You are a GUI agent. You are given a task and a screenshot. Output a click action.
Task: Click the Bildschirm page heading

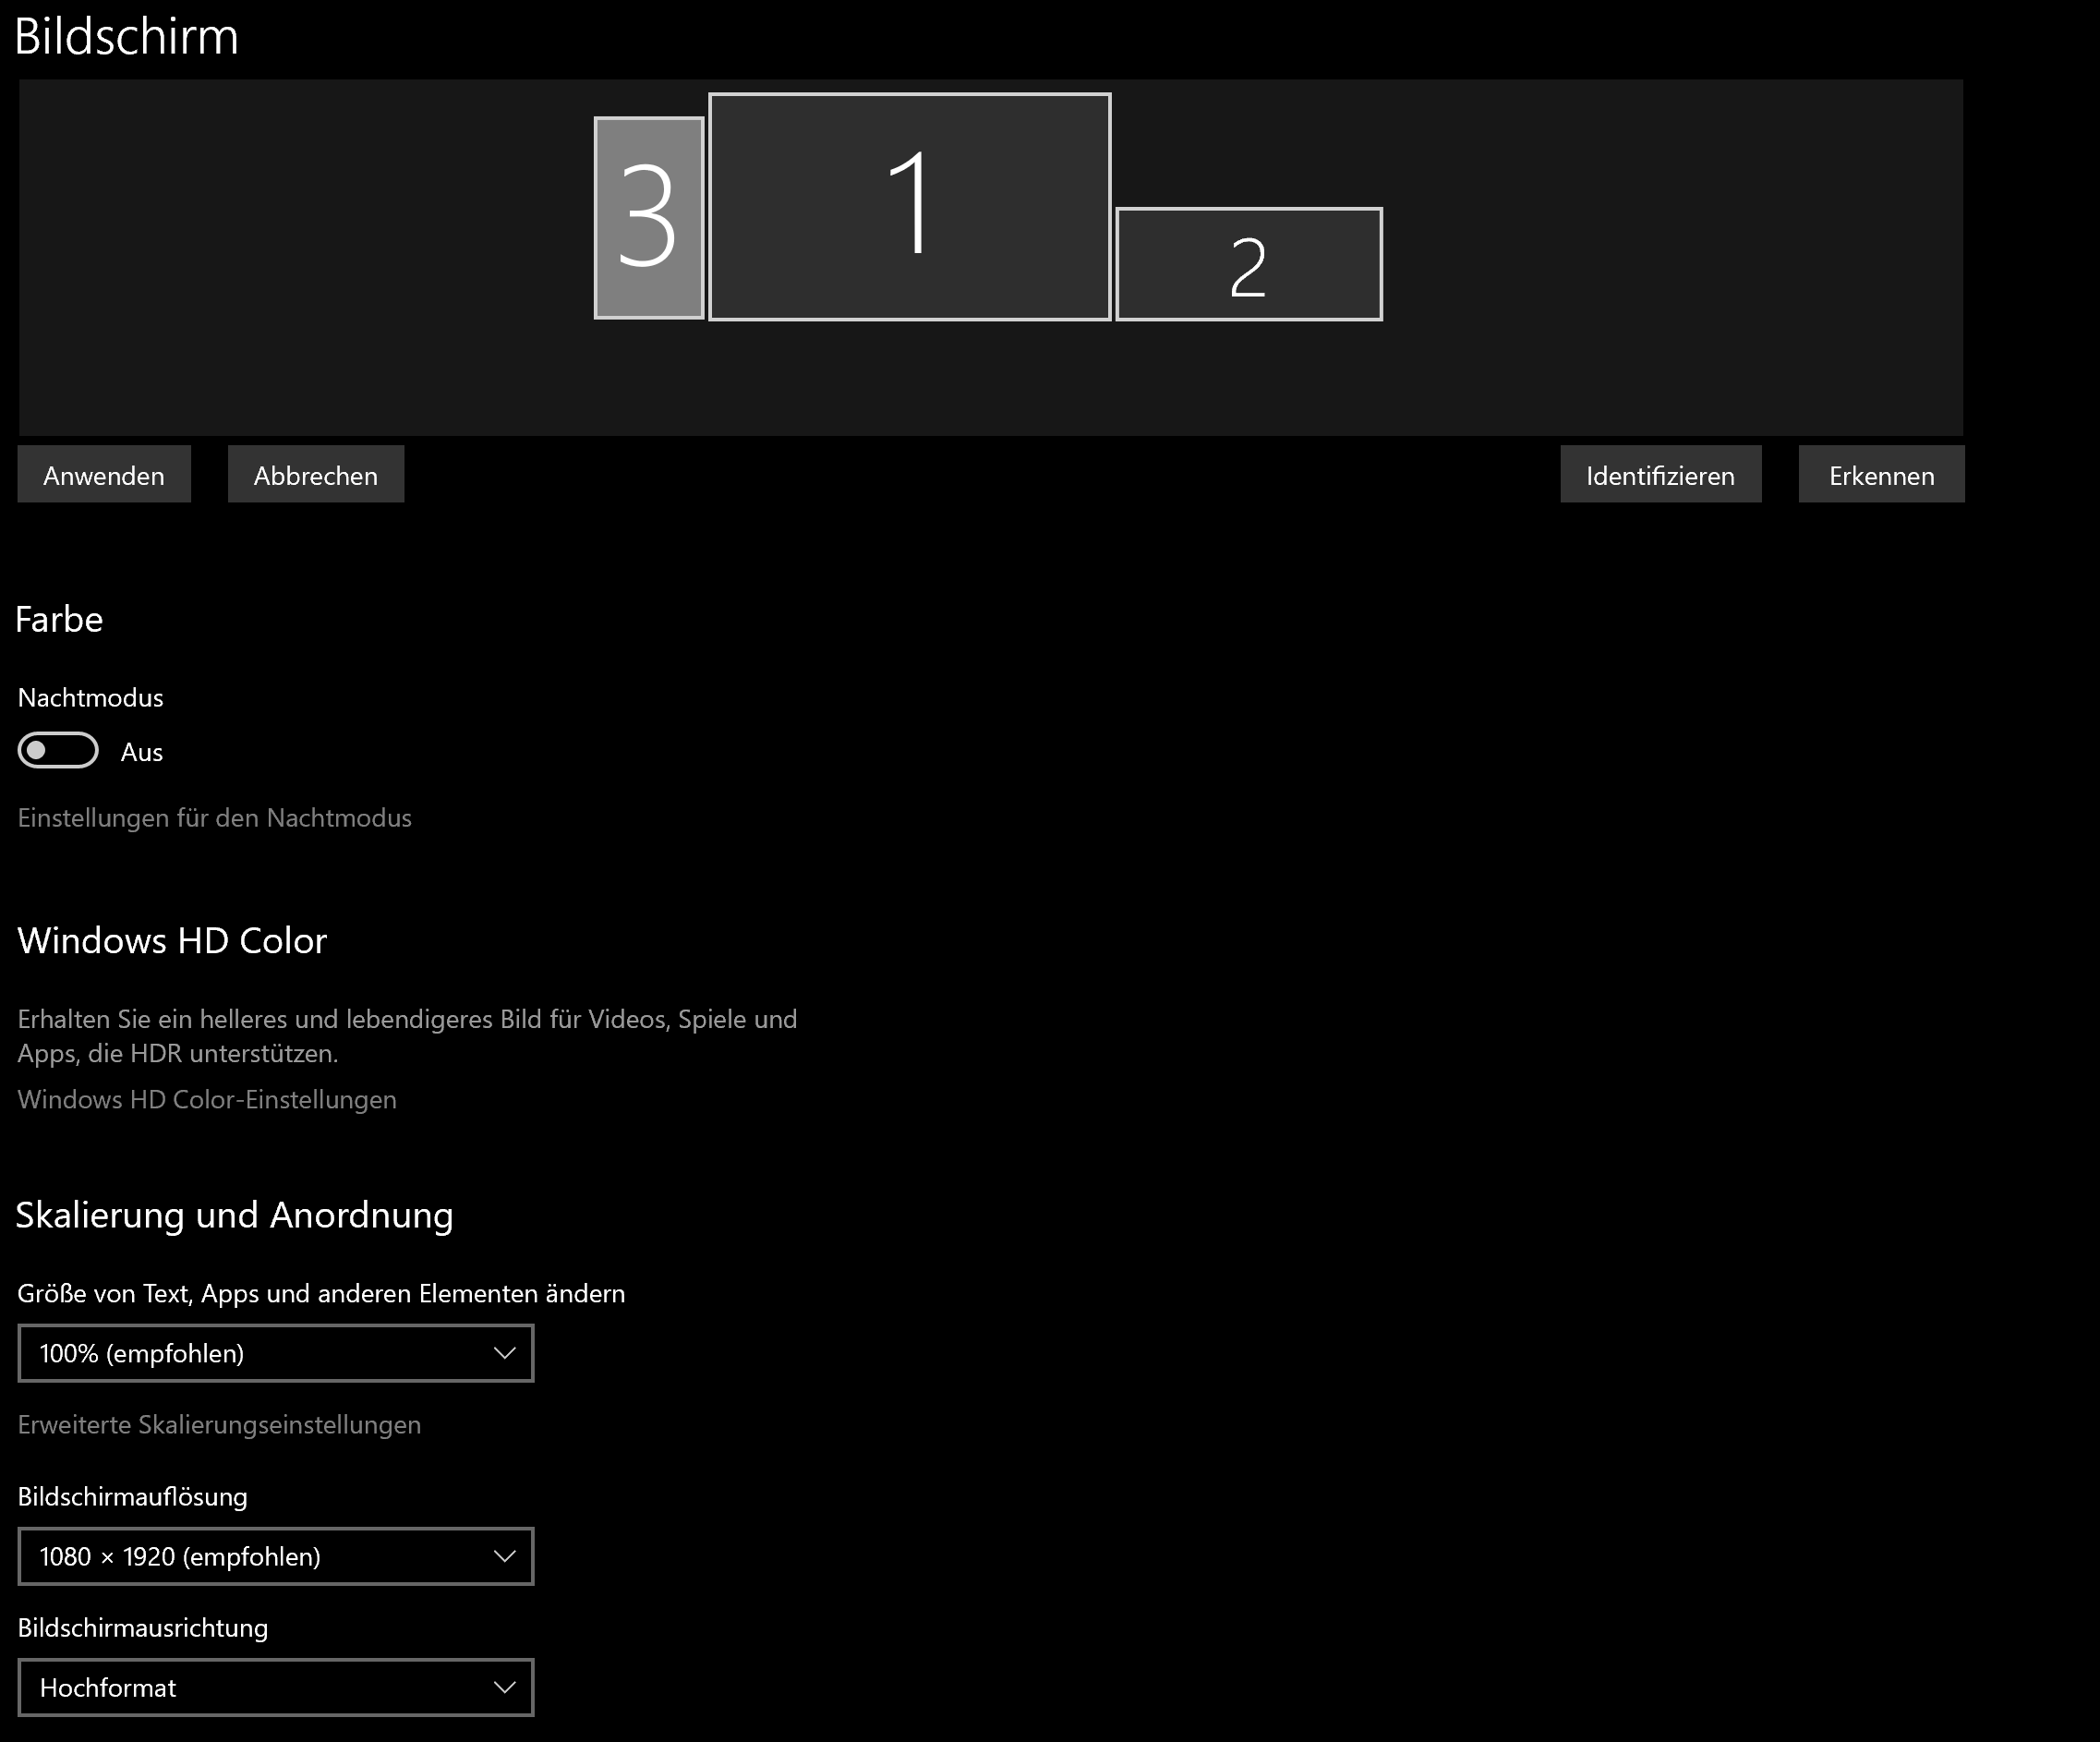point(127,36)
